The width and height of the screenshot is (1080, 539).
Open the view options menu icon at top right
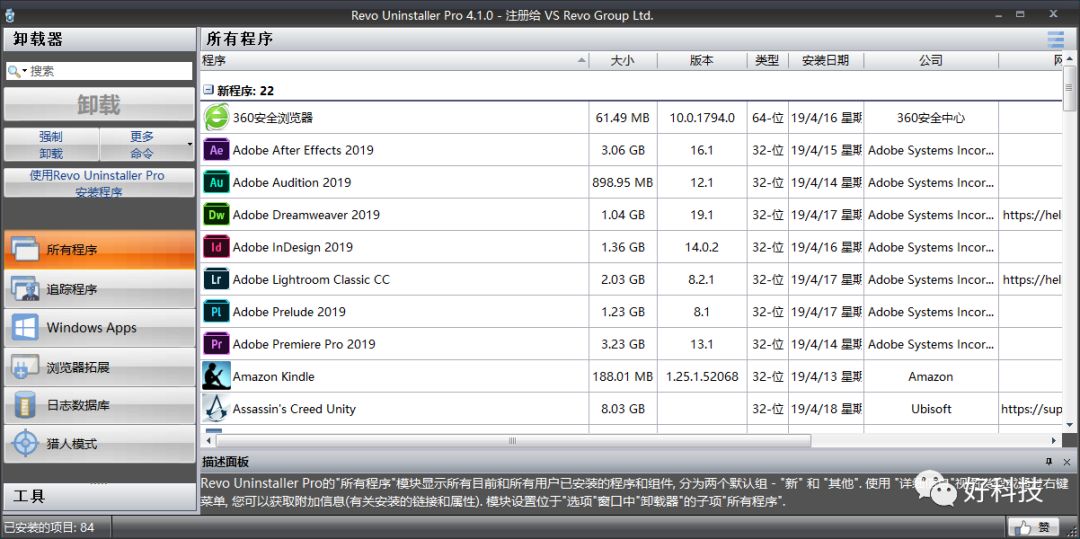[1055, 39]
